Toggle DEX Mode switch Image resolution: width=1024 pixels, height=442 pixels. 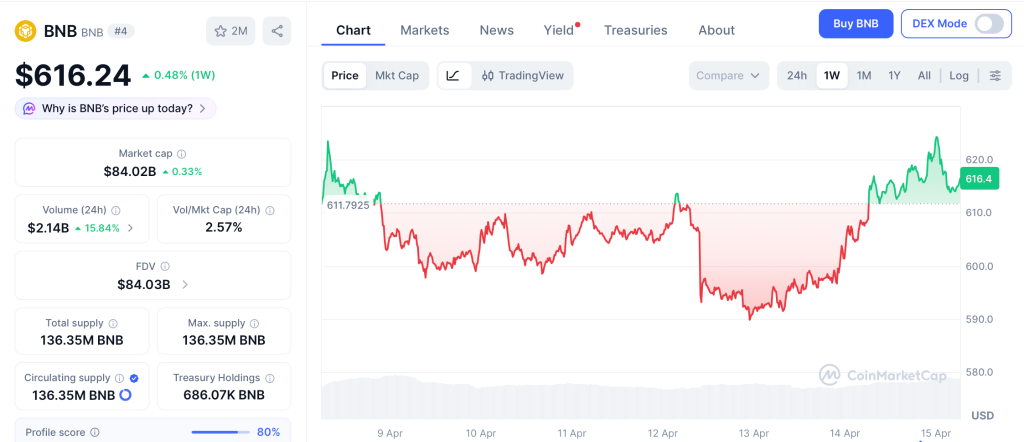click(988, 24)
